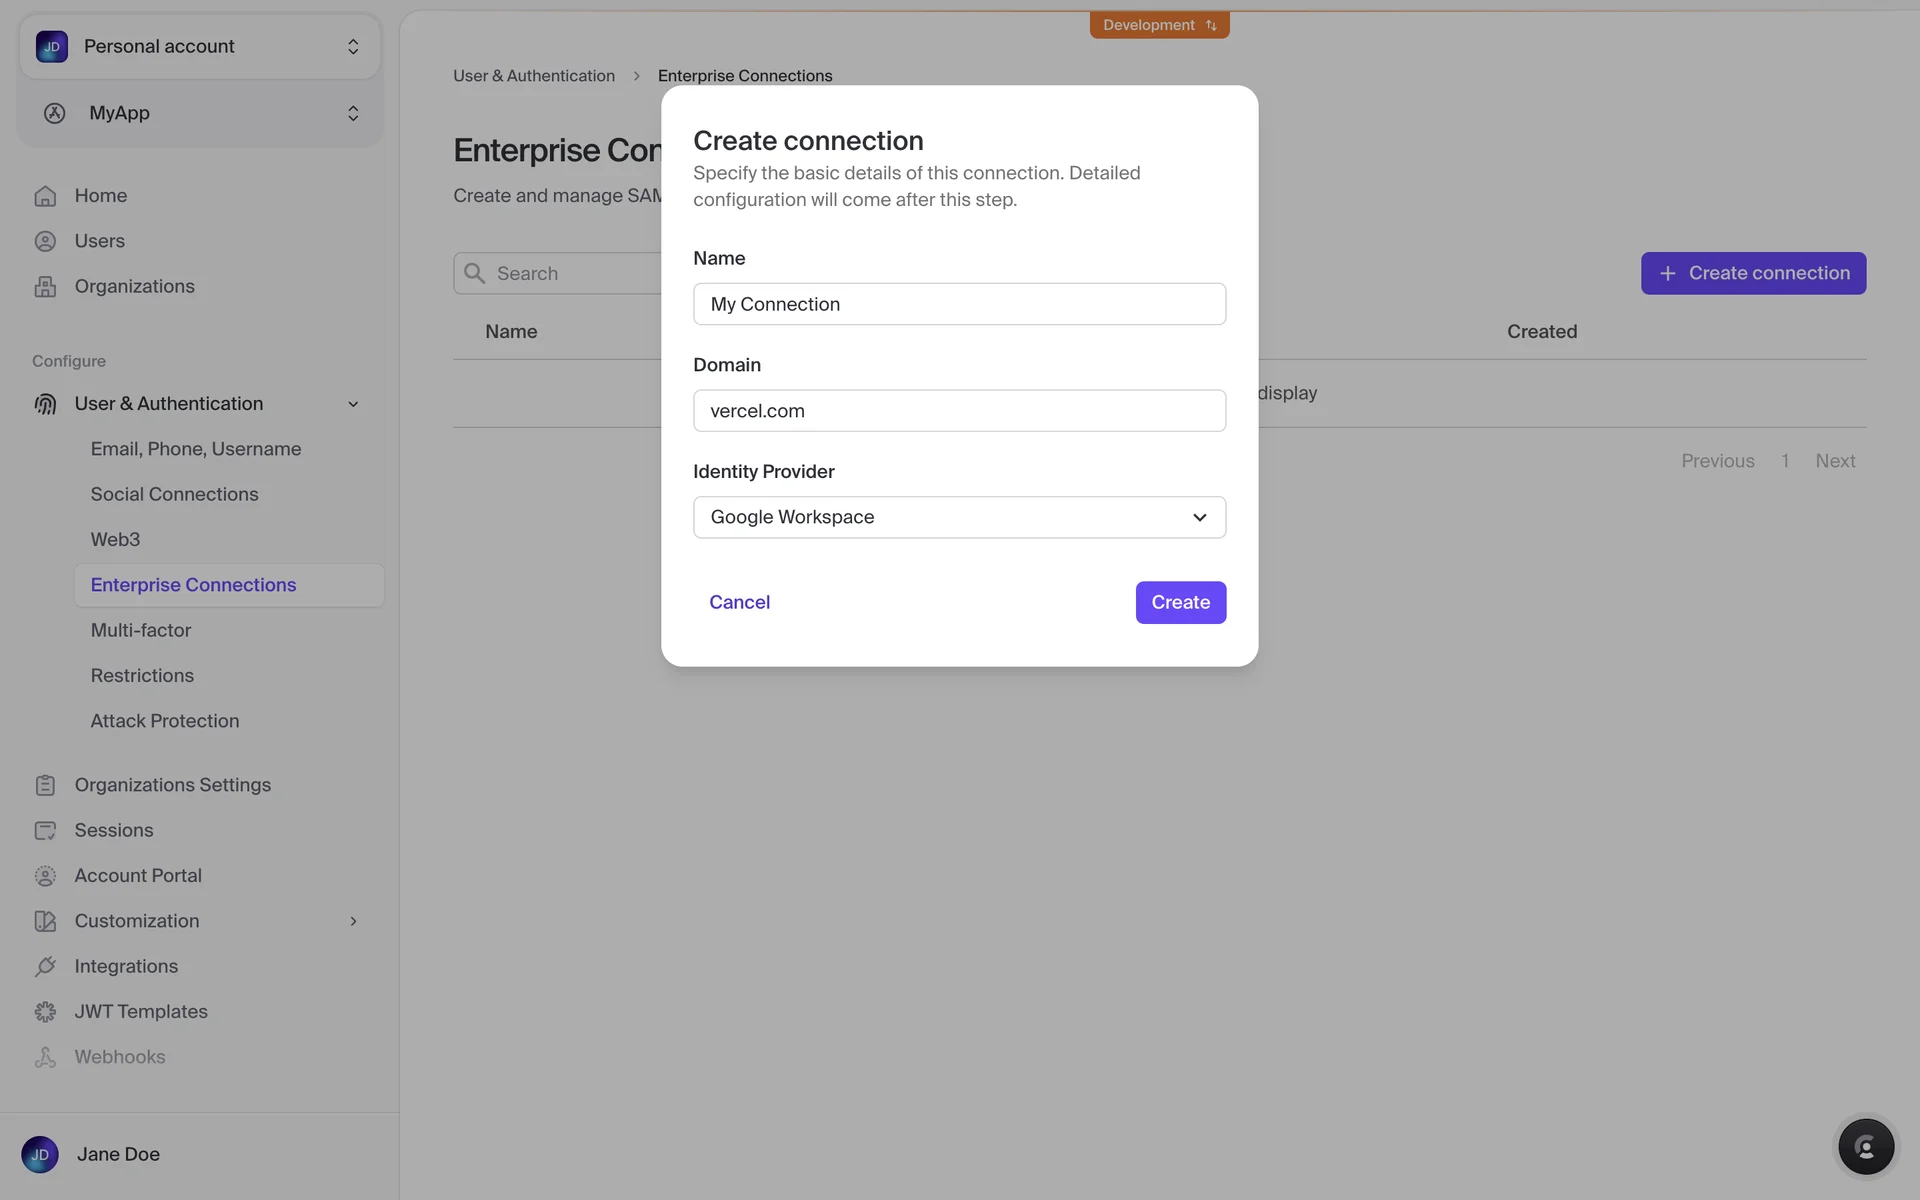This screenshot has height=1200, width=1920.
Task: Expand the Customization submenu chevron
Action: coord(353,921)
